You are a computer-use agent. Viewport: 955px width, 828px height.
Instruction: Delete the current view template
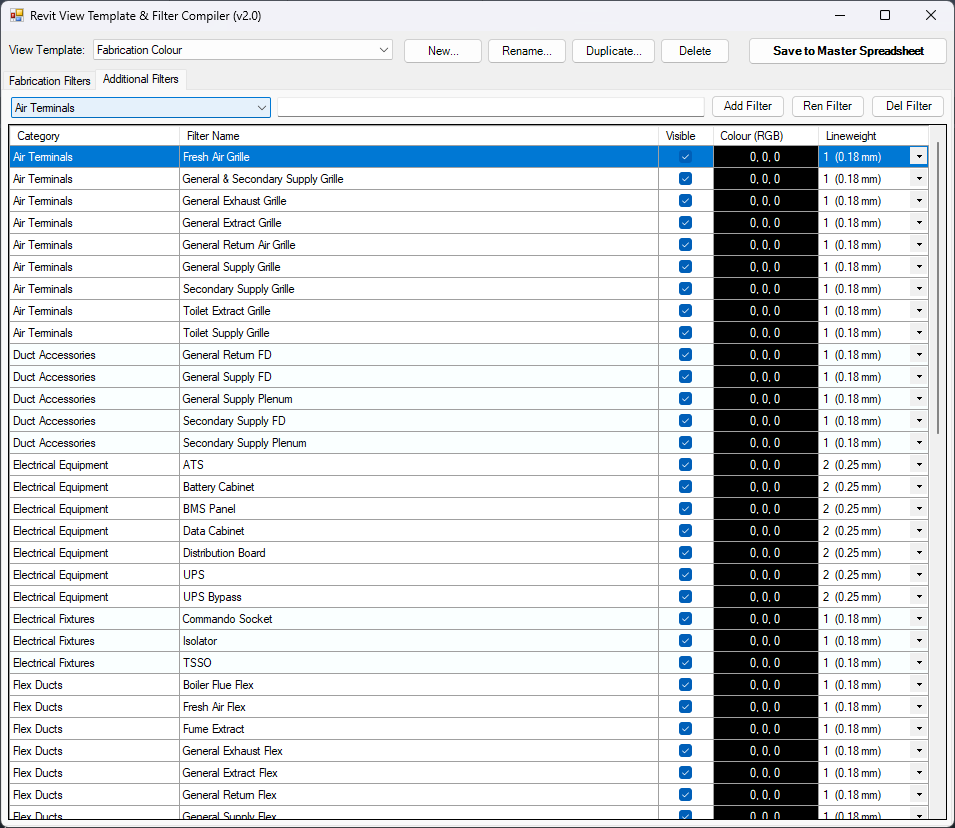click(695, 51)
